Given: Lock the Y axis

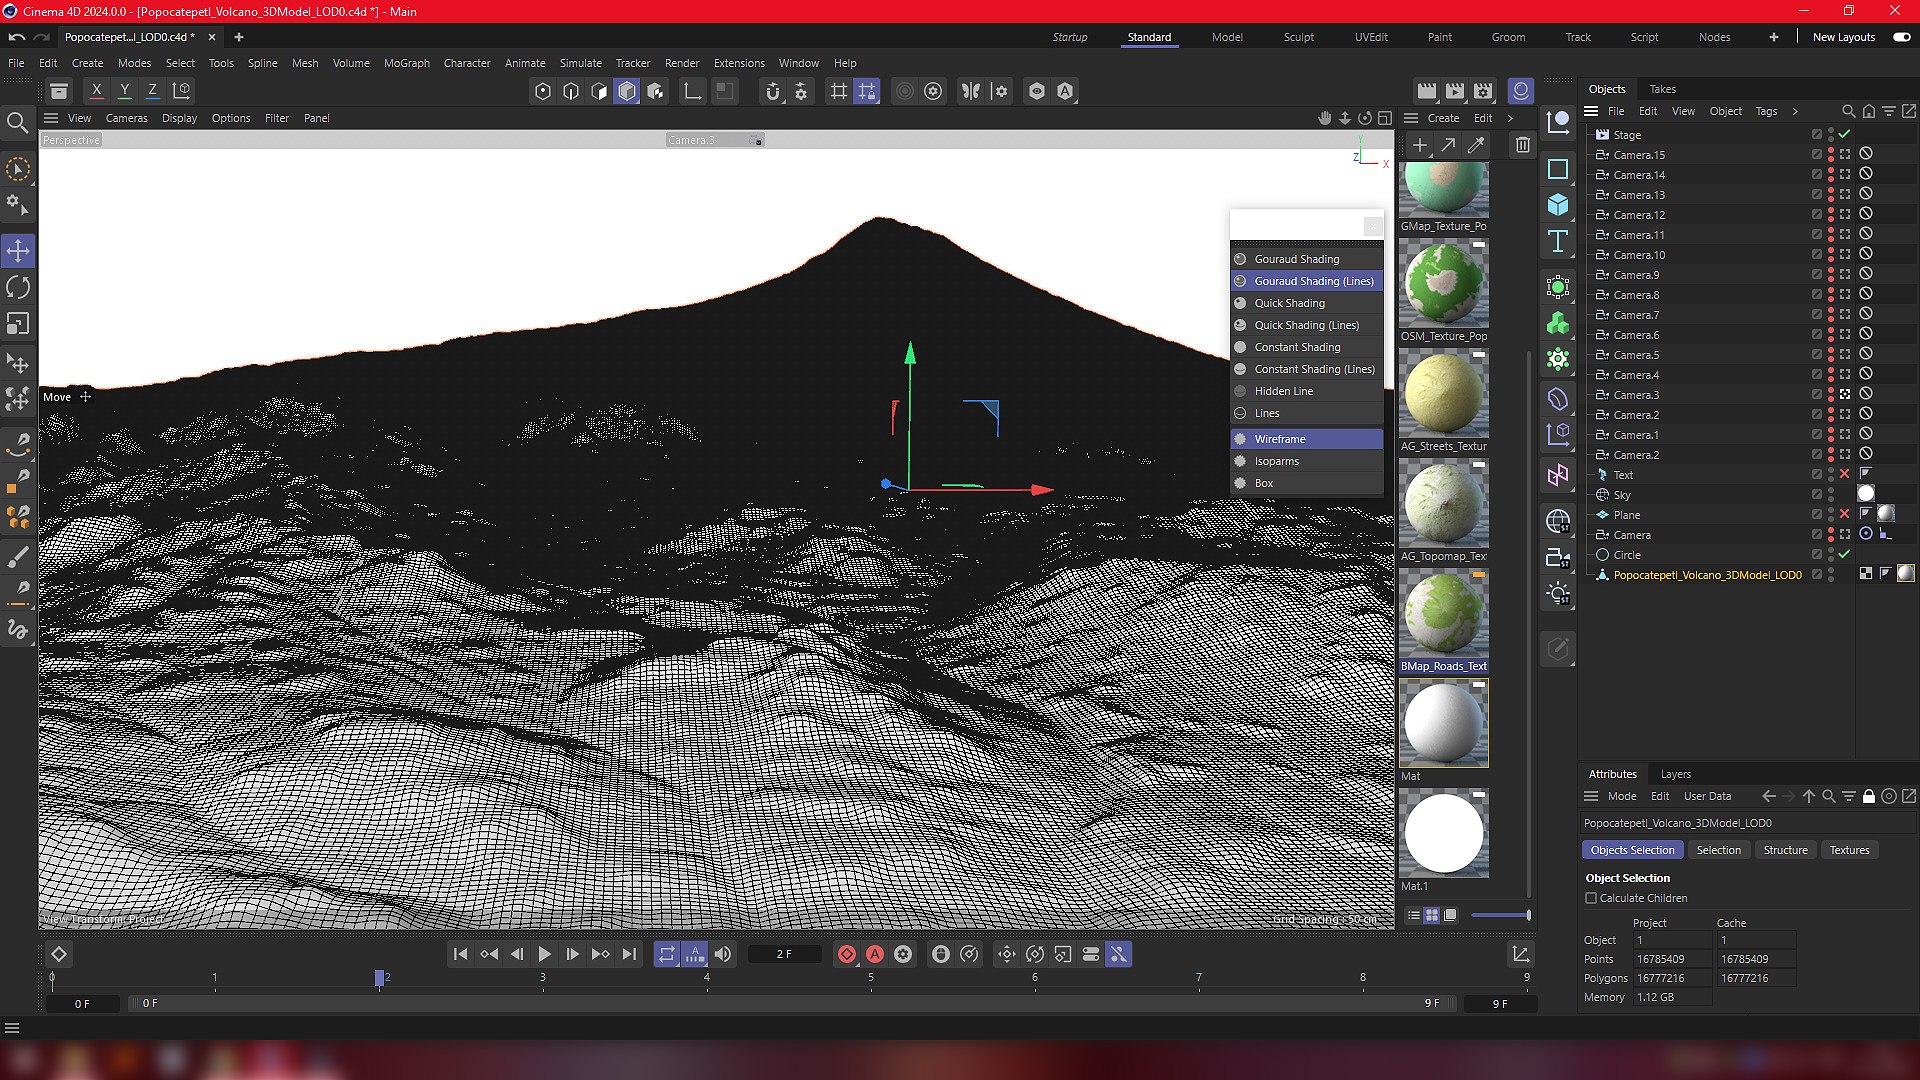Looking at the screenshot, I should tap(124, 91).
